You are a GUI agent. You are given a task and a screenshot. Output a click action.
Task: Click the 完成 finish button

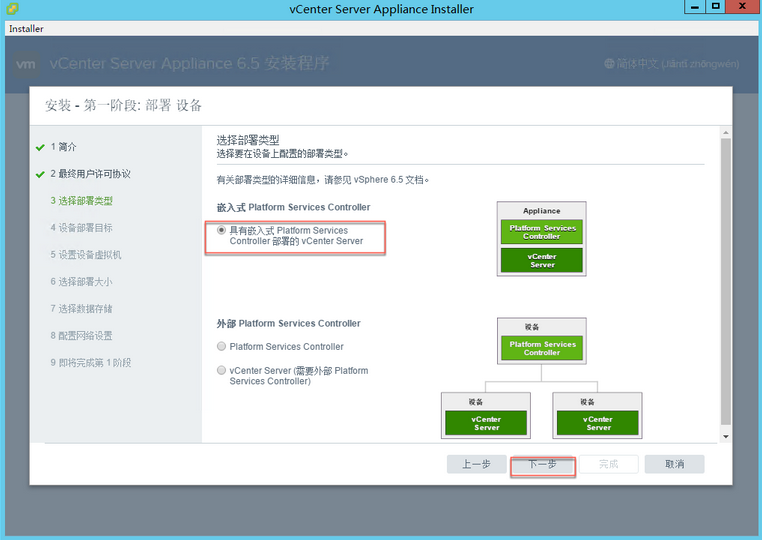pos(608,464)
